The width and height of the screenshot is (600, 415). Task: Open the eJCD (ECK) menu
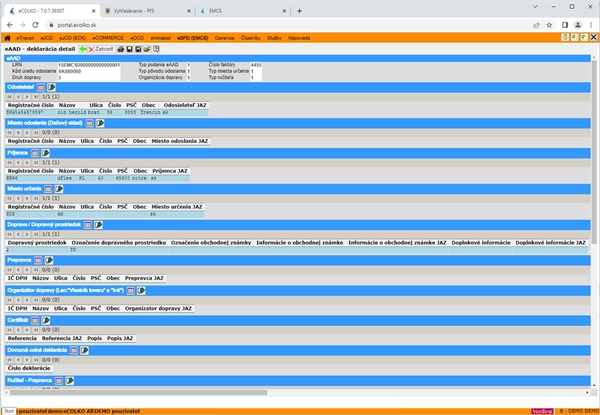click(x=72, y=38)
